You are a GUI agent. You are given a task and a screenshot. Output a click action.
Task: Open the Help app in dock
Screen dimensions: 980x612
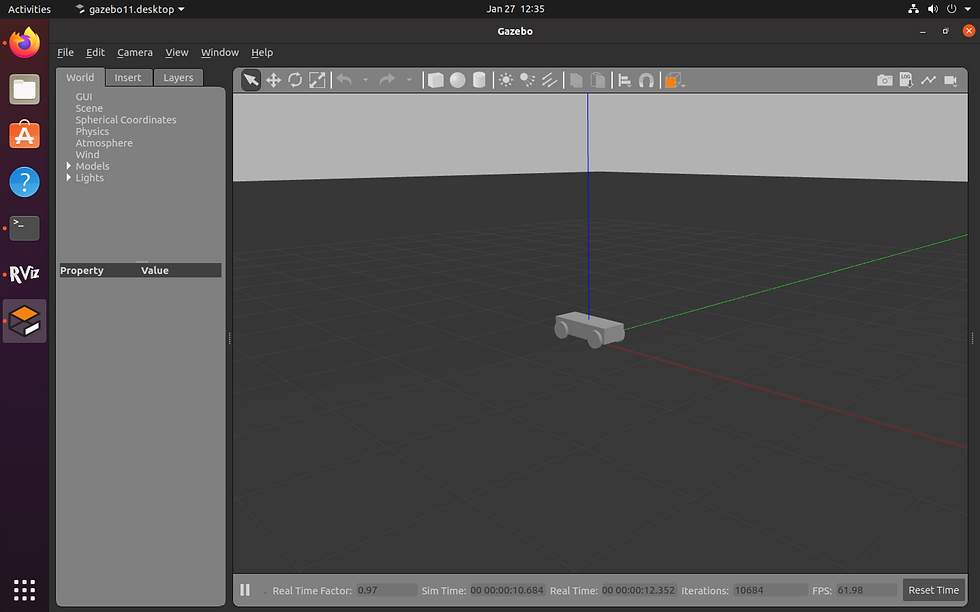tap(24, 182)
